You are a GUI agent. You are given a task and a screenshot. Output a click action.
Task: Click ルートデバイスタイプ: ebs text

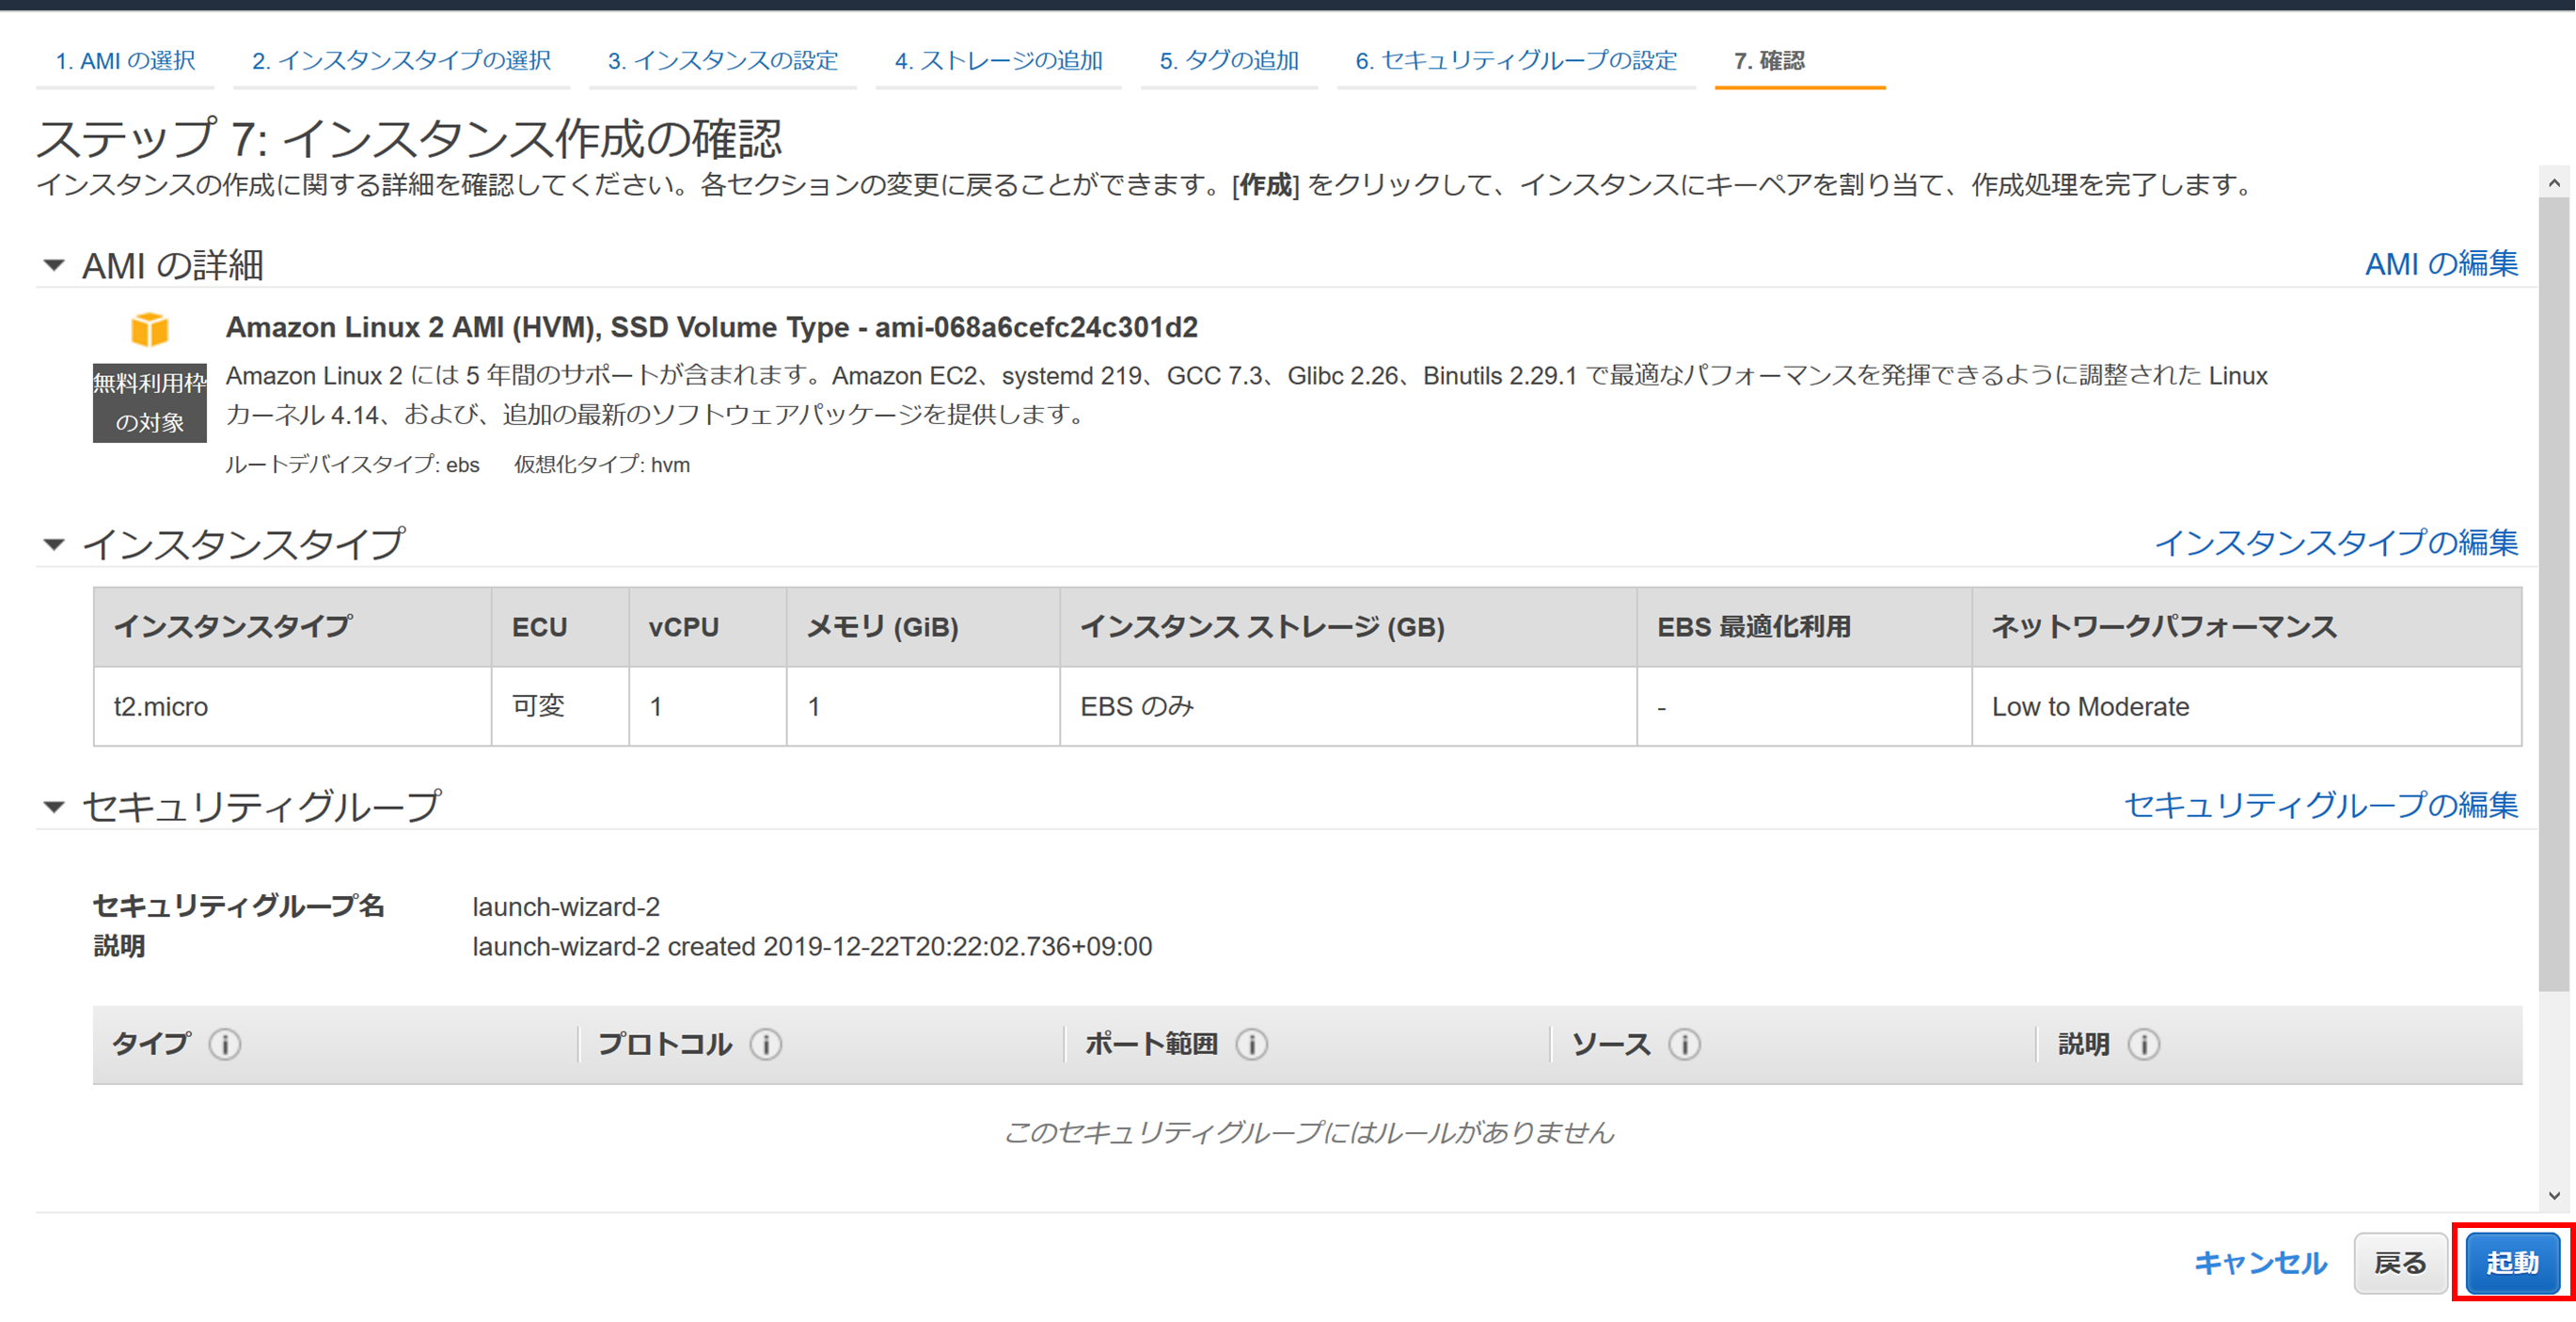pos(352,465)
